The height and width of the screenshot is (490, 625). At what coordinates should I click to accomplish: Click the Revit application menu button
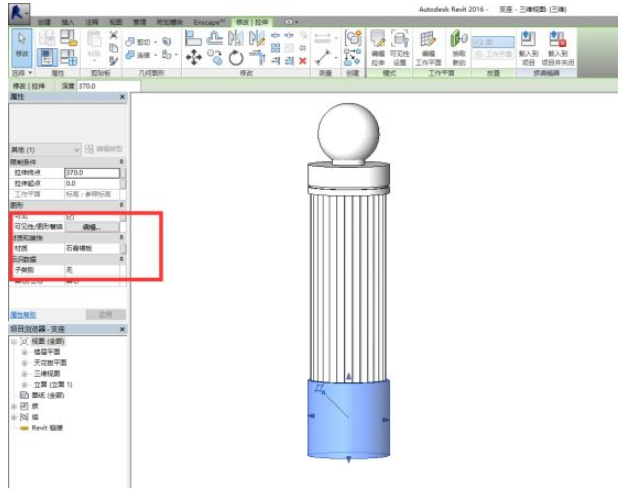coord(18,13)
